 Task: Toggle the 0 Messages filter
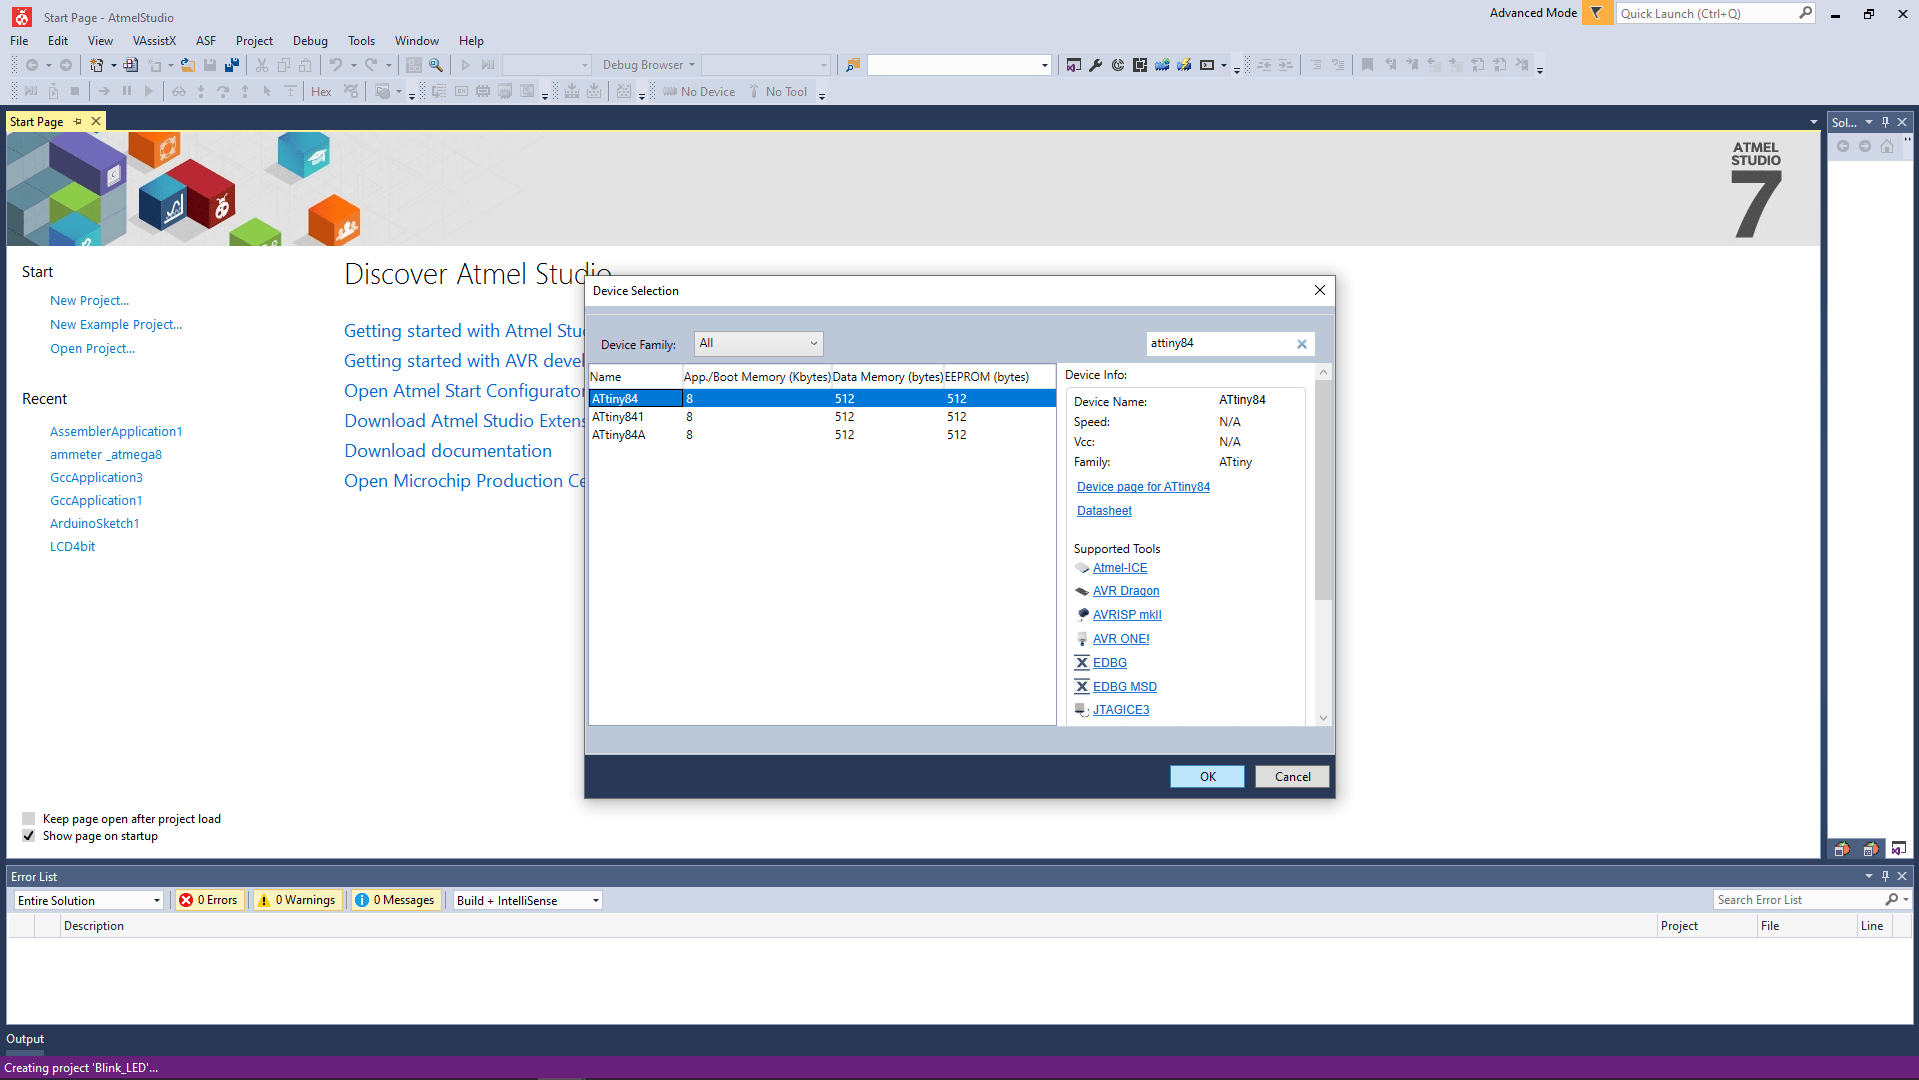pos(395,900)
